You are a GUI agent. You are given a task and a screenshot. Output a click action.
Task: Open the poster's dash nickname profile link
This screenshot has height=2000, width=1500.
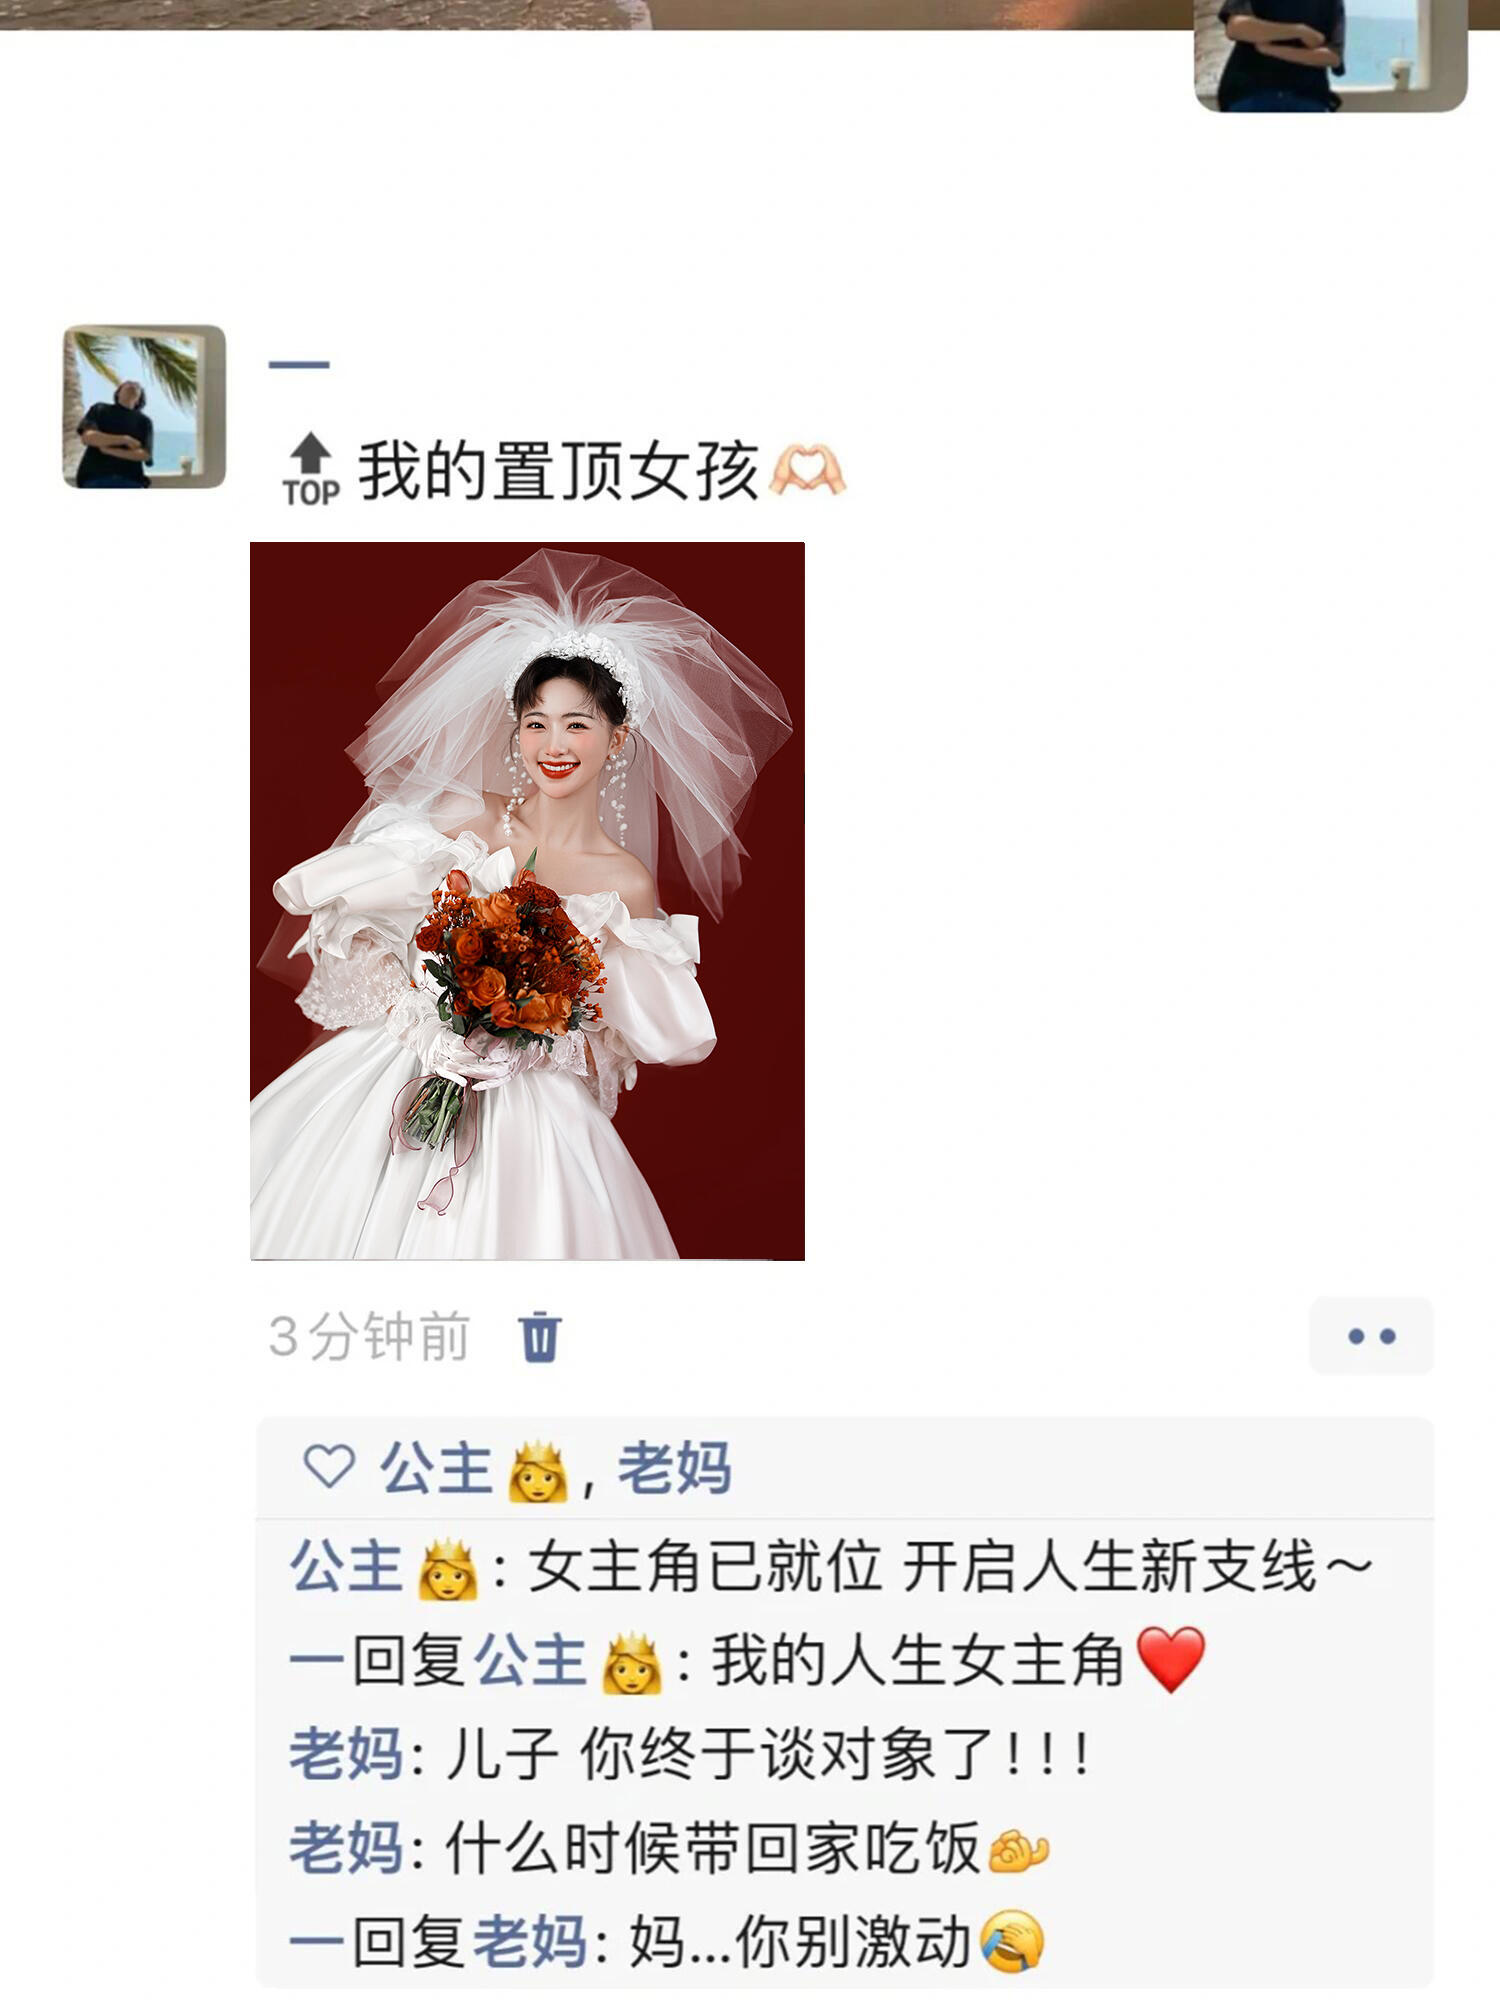[299, 365]
